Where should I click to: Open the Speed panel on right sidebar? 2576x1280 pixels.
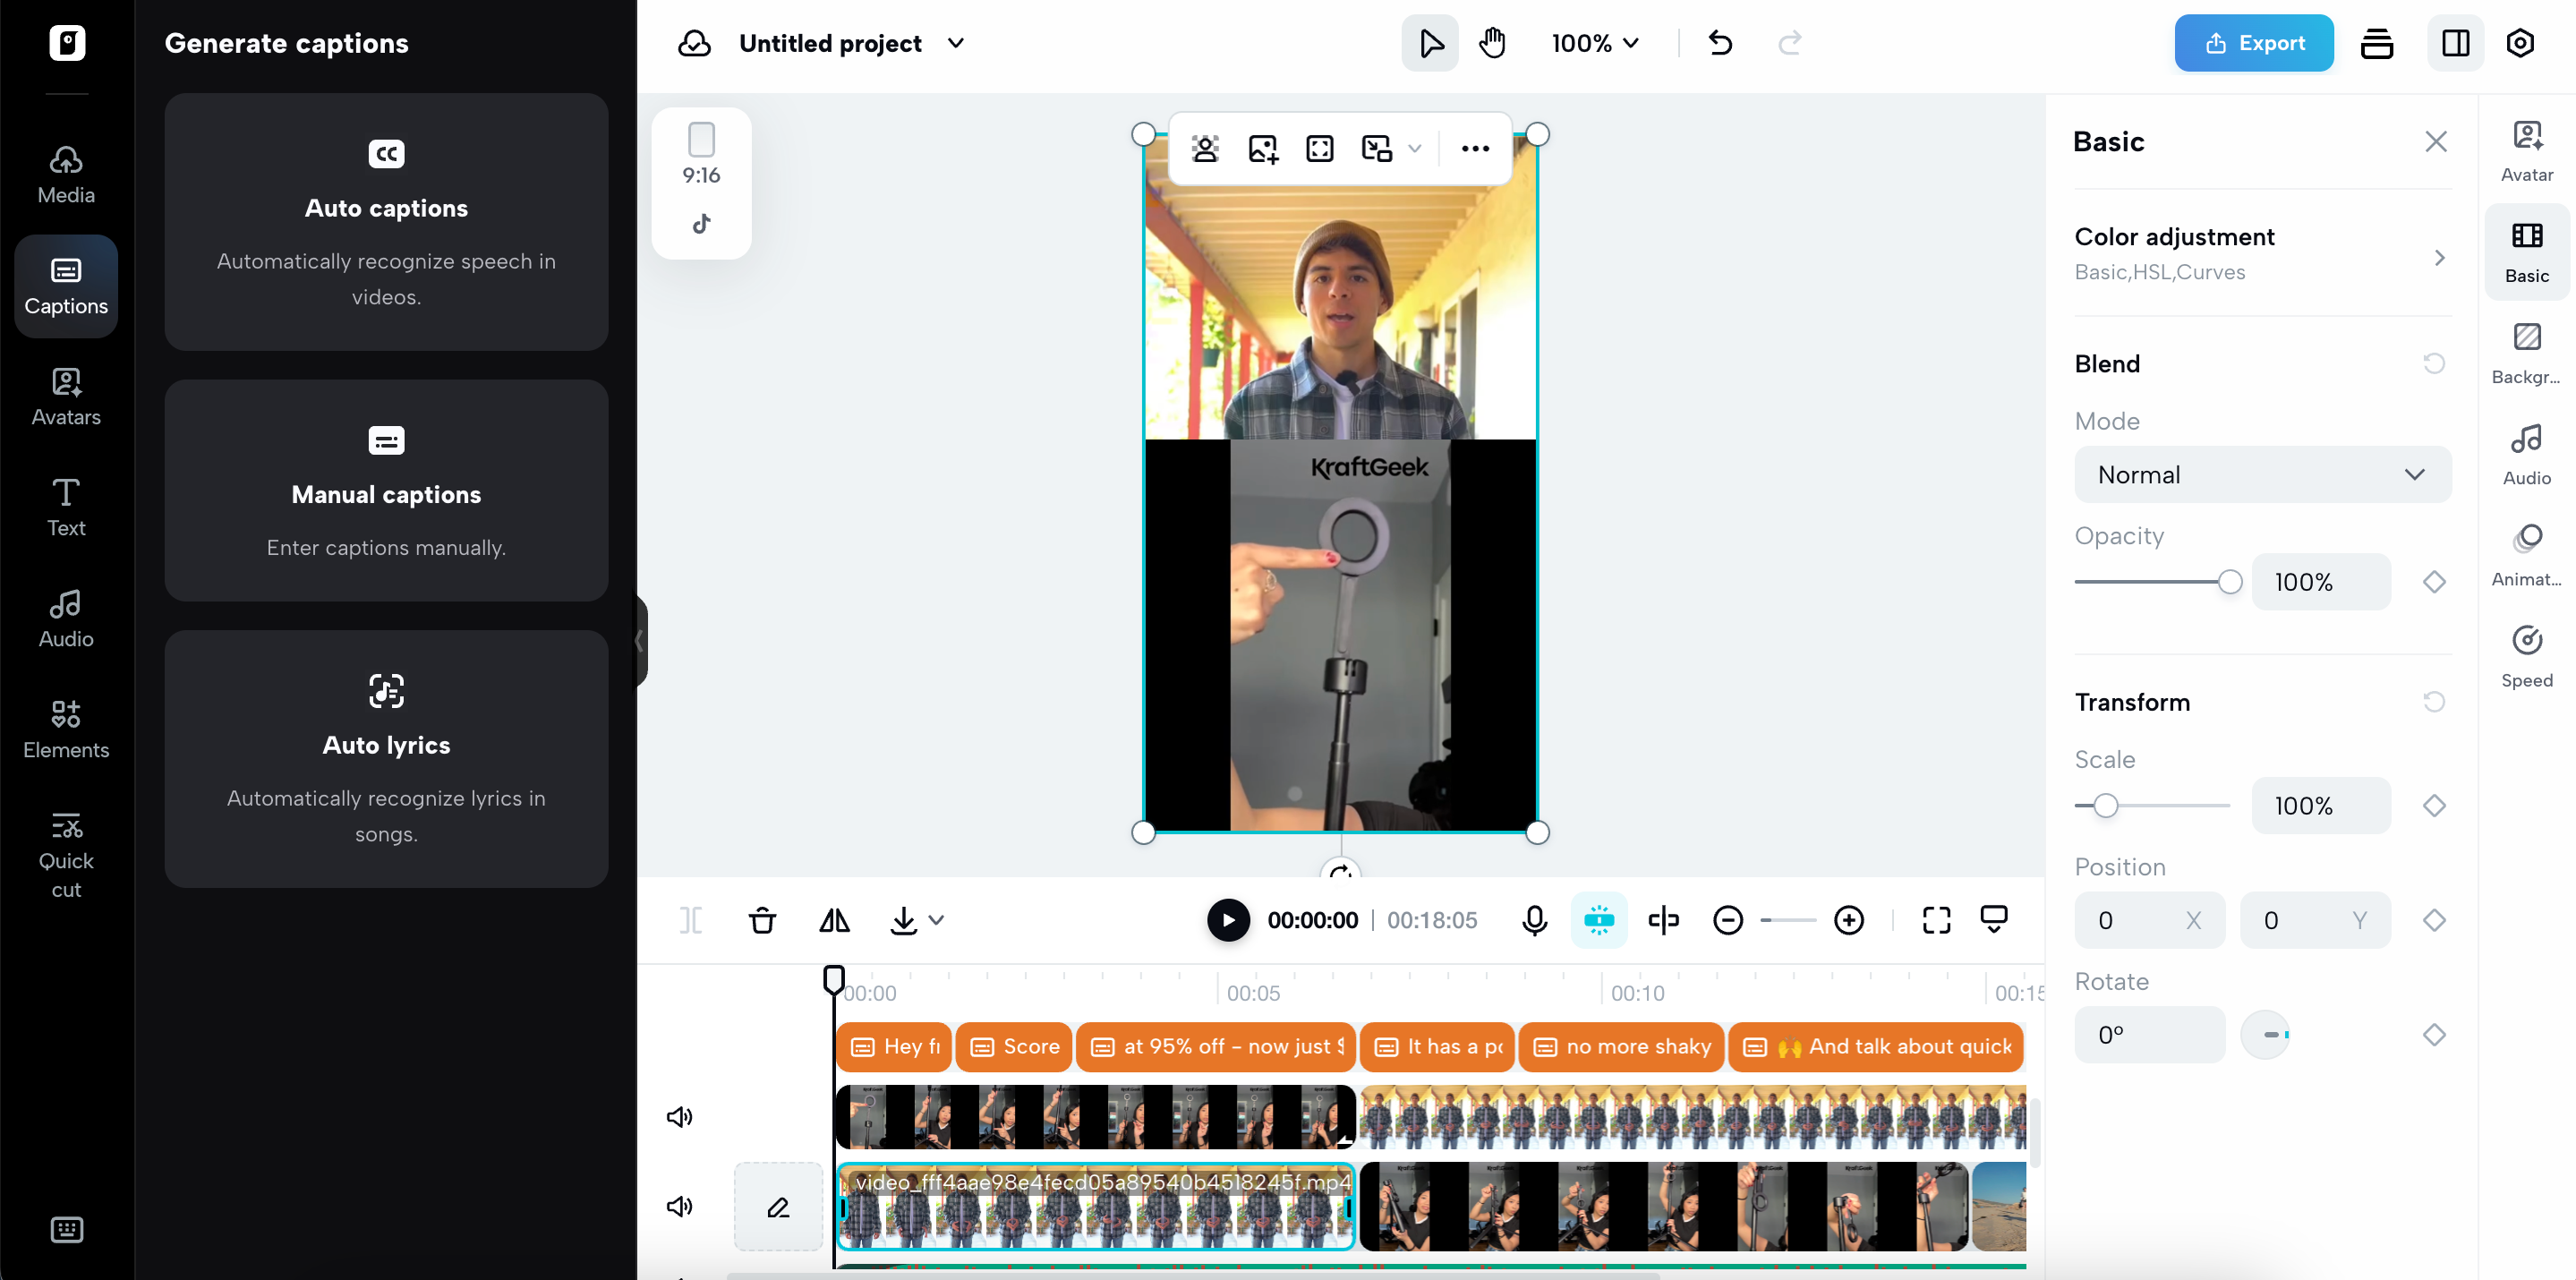pos(2526,656)
